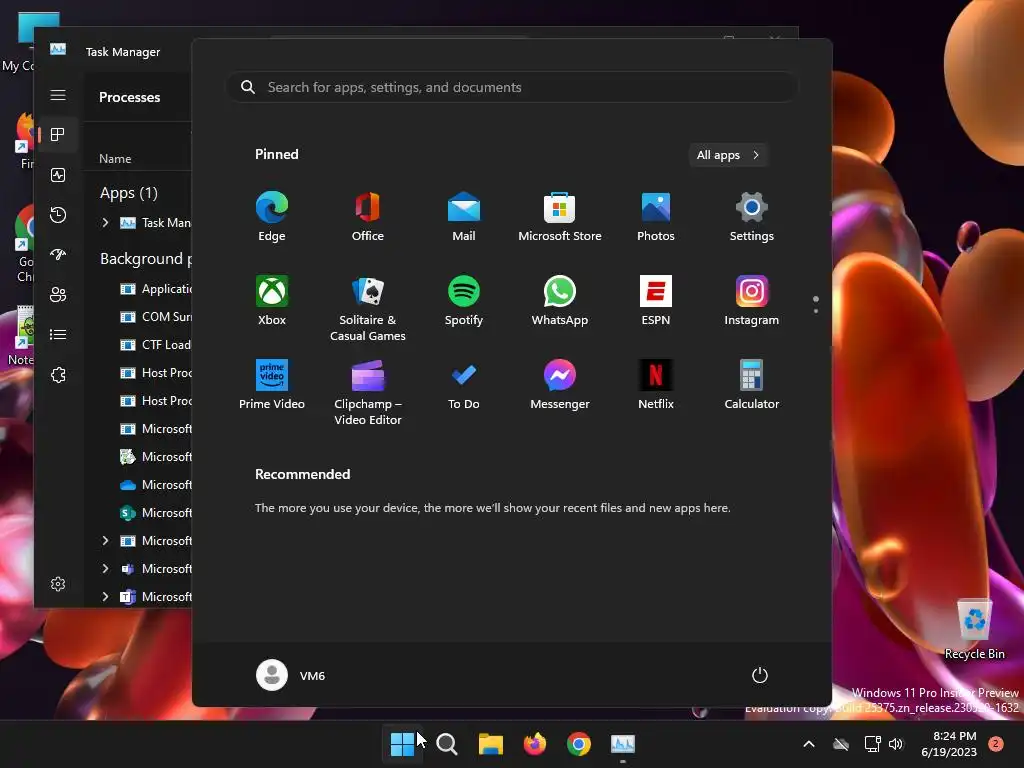Open the Netflix app
This screenshot has height=768, width=1024.
[656, 385]
